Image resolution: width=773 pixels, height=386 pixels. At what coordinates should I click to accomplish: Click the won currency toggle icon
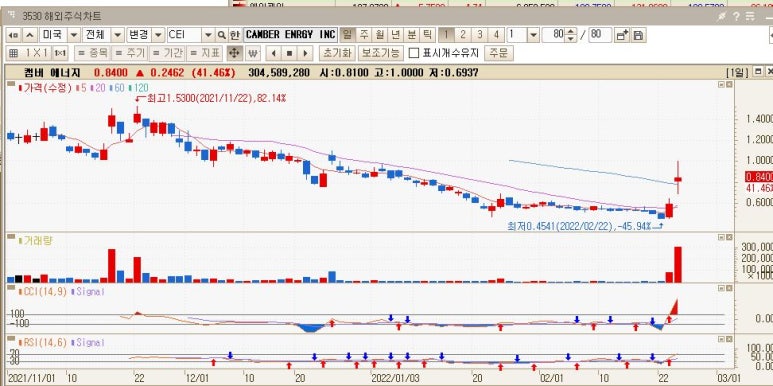[x=252, y=53]
